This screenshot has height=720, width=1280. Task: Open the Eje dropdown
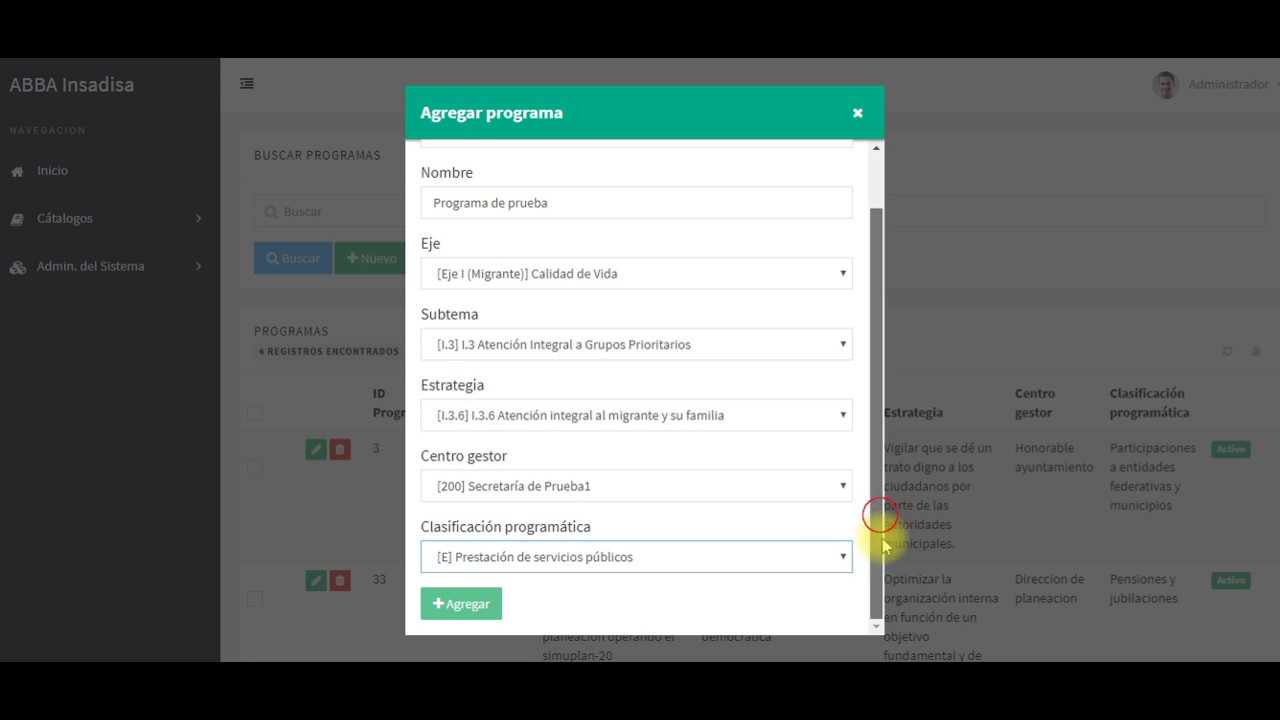click(x=637, y=274)
